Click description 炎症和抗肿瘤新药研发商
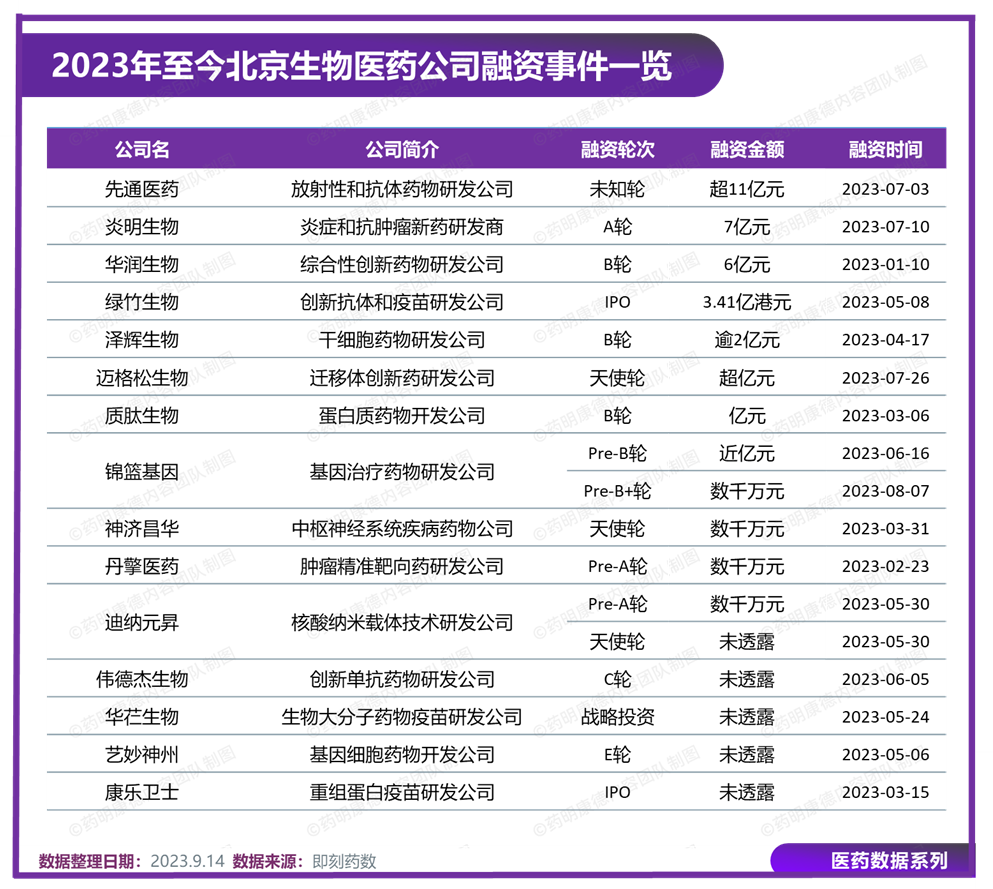 pos(402,227)
